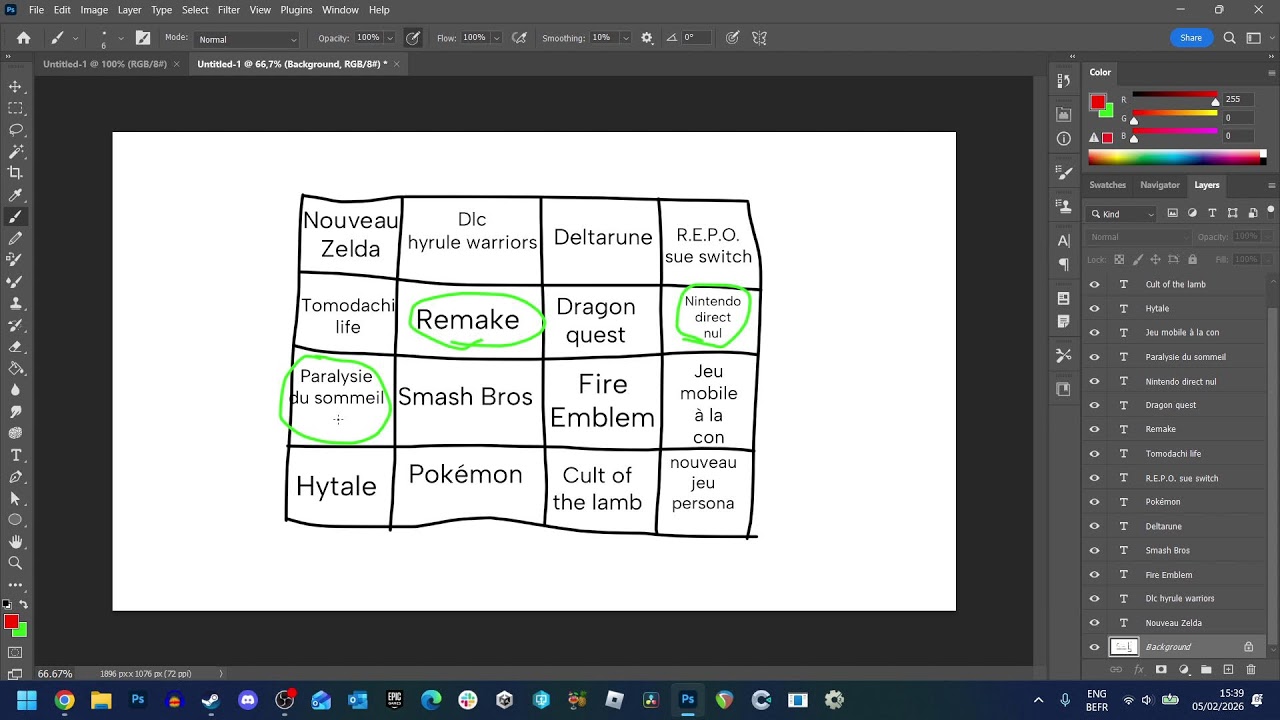Hide the Remake layer

click(x=1094, y=429)
